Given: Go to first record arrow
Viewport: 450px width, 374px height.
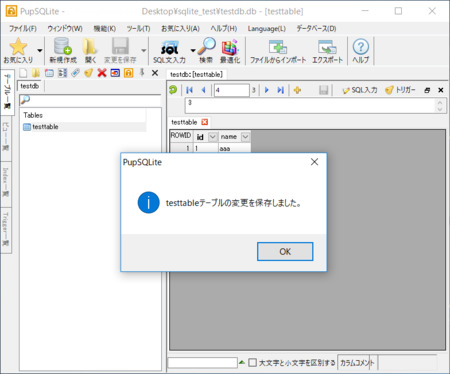Looking at the screenshot, I should tap(189, 90).
